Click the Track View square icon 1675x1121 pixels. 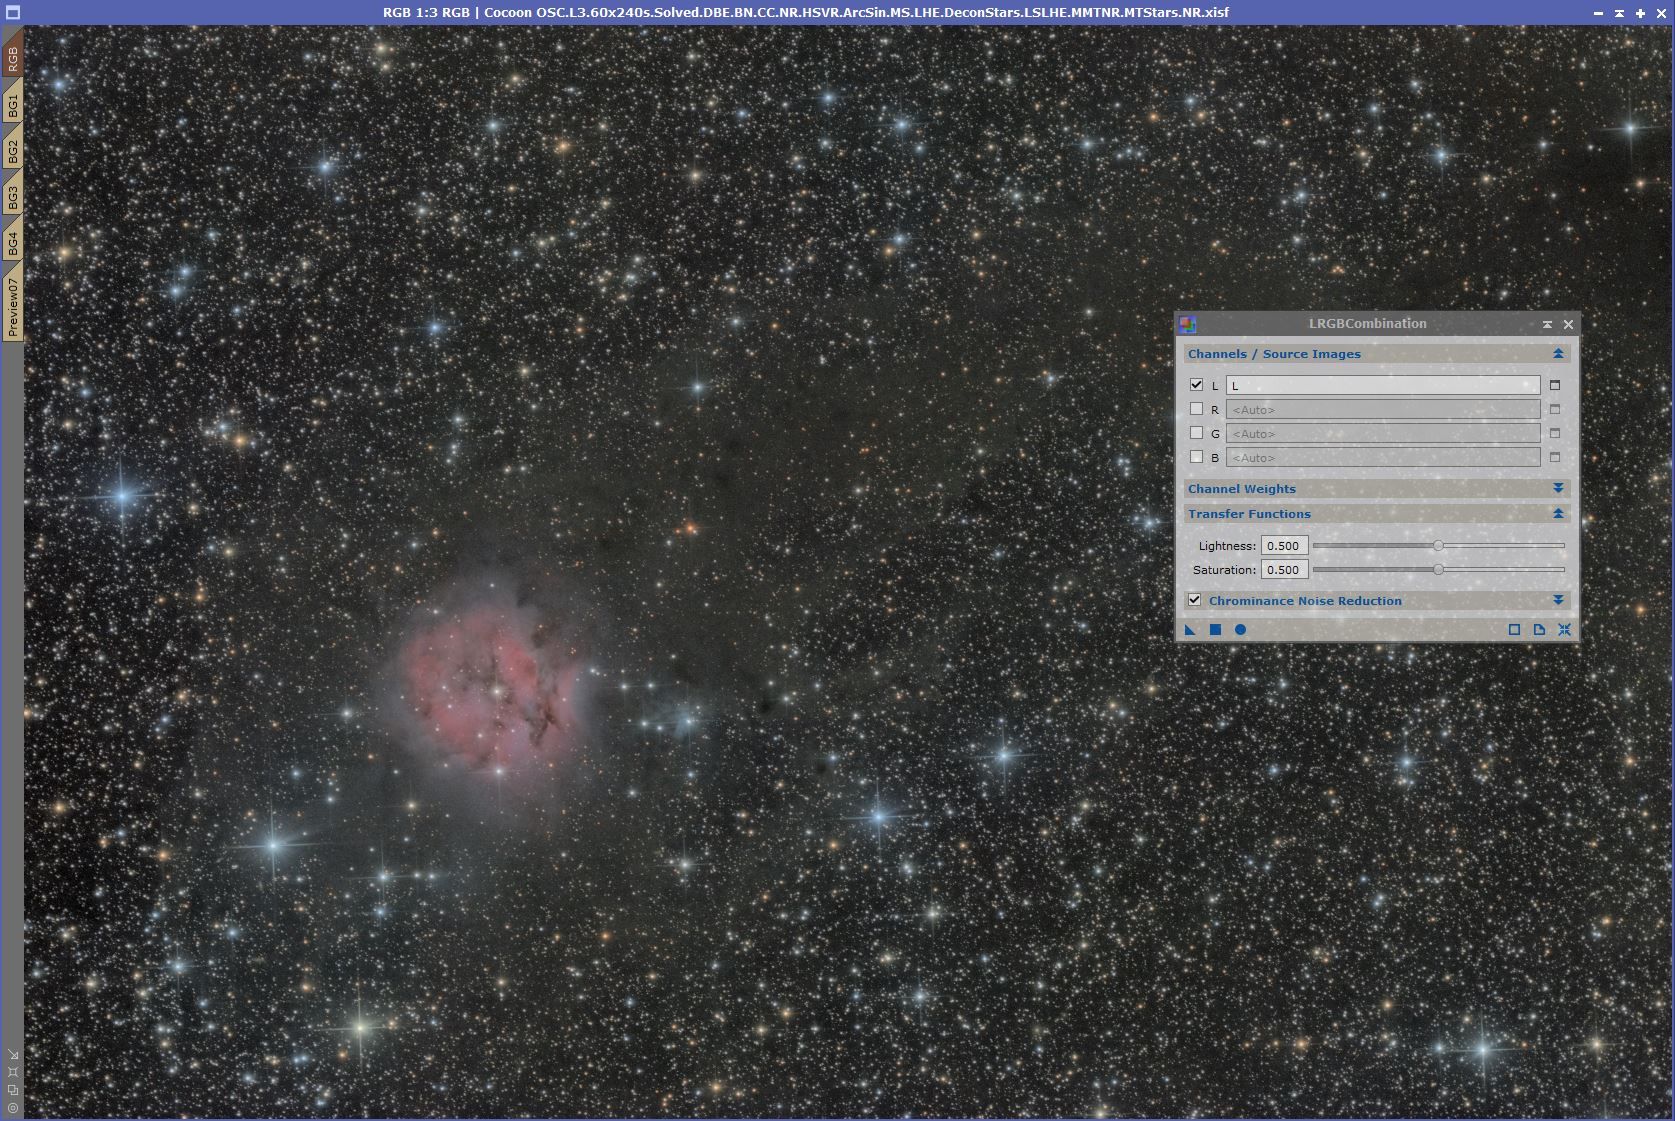coord(1514,630)
